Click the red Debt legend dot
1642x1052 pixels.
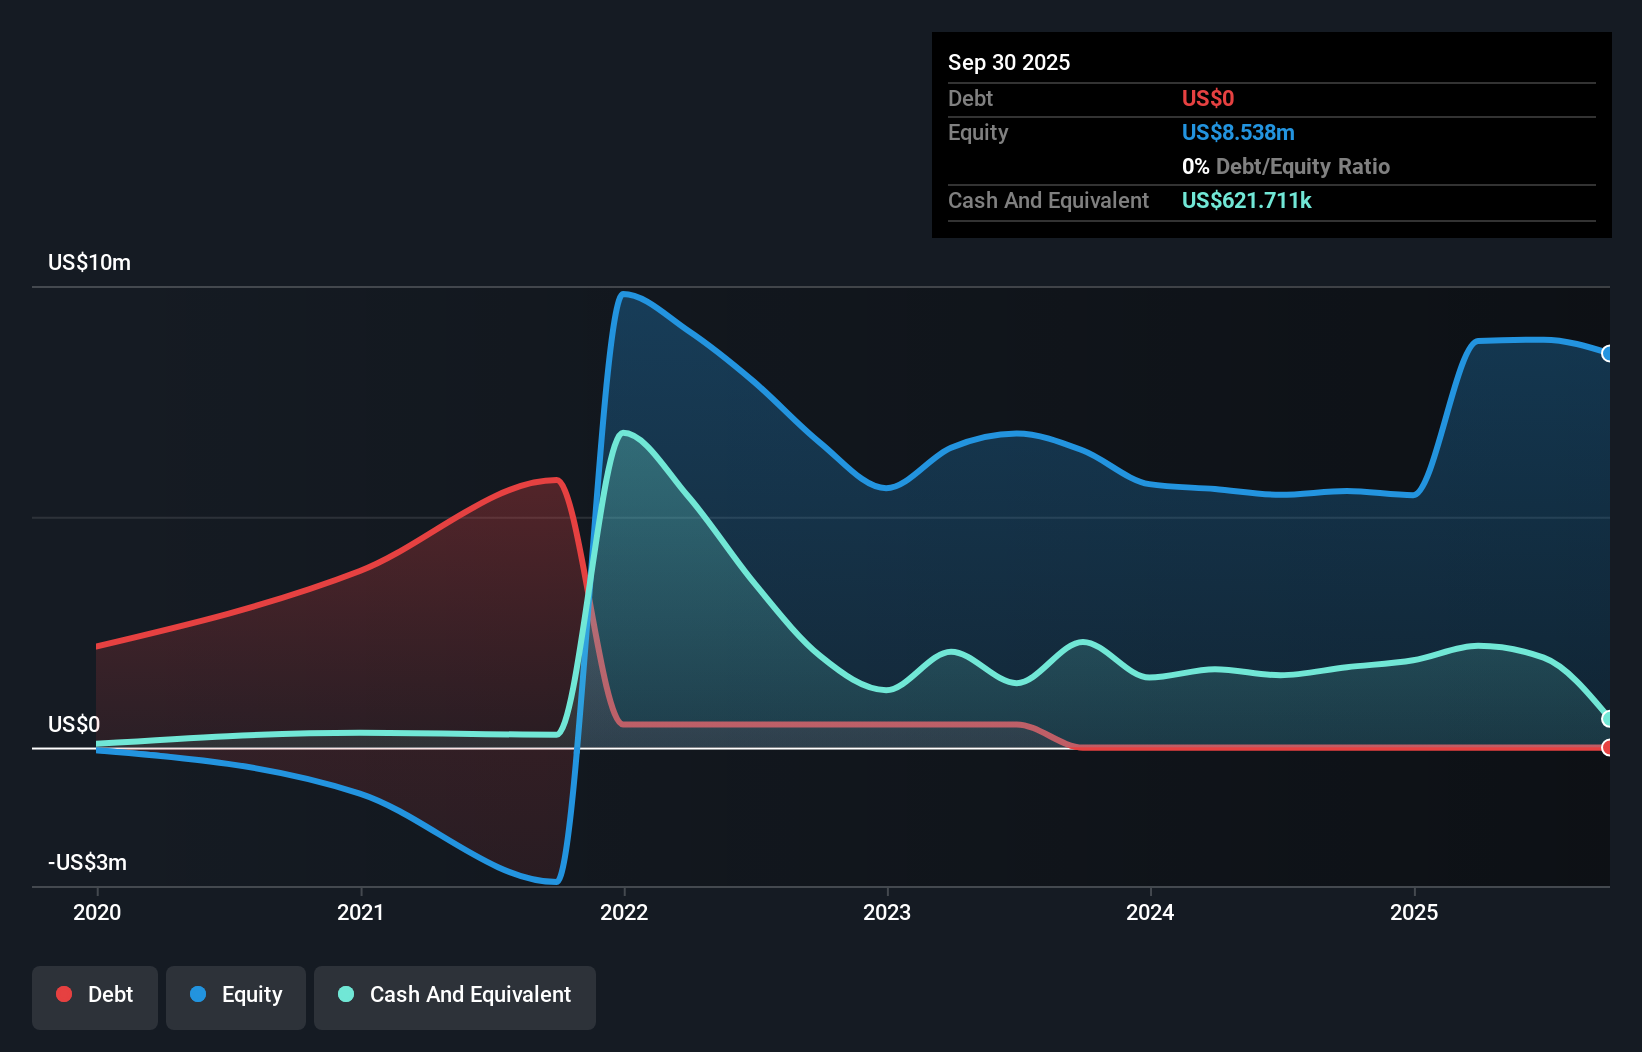pos(63,993)
